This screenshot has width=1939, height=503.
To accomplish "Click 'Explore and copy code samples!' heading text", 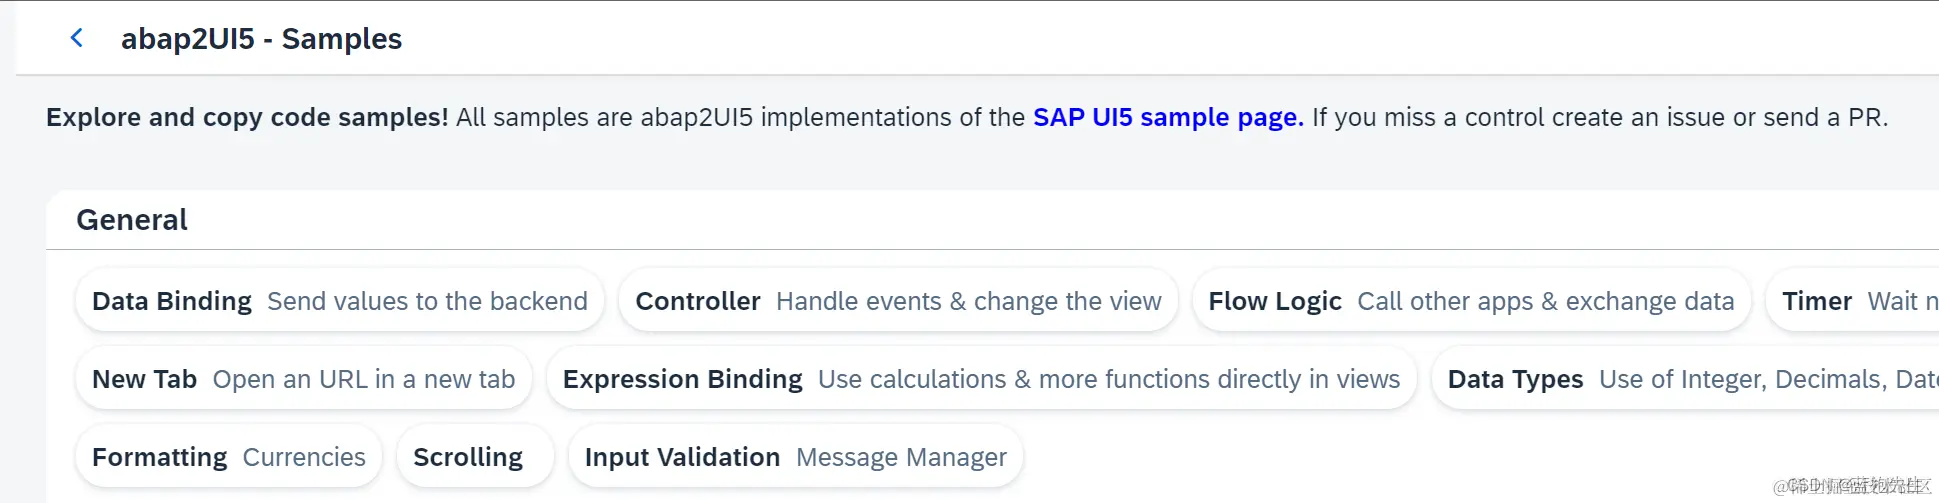I will pyautogui.click(x=247, y=117).
